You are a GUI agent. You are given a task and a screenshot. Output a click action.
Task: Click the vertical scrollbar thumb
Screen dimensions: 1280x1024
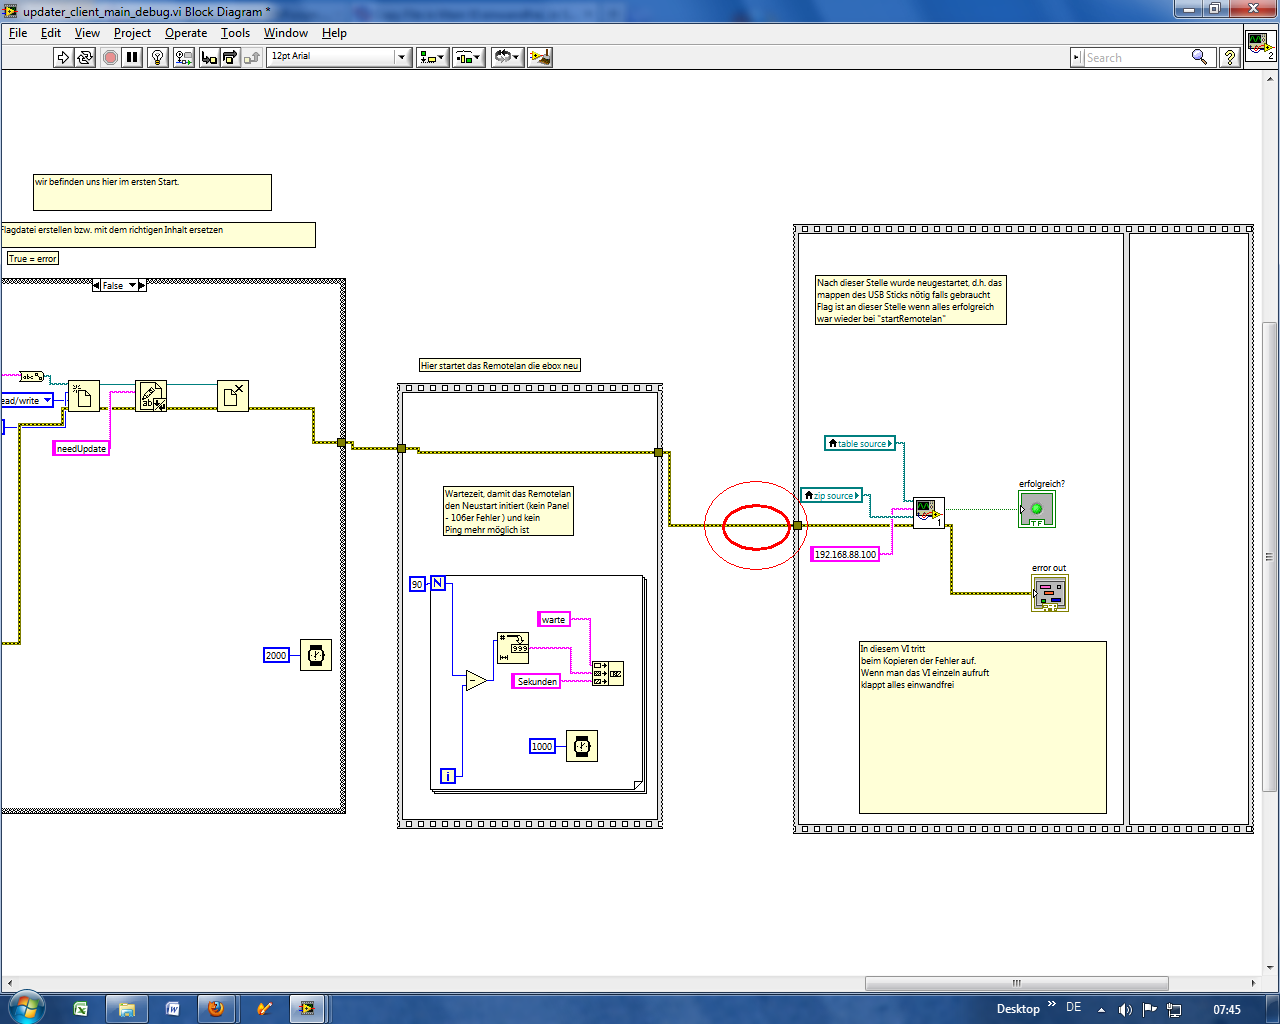[x=1270, y=556]
